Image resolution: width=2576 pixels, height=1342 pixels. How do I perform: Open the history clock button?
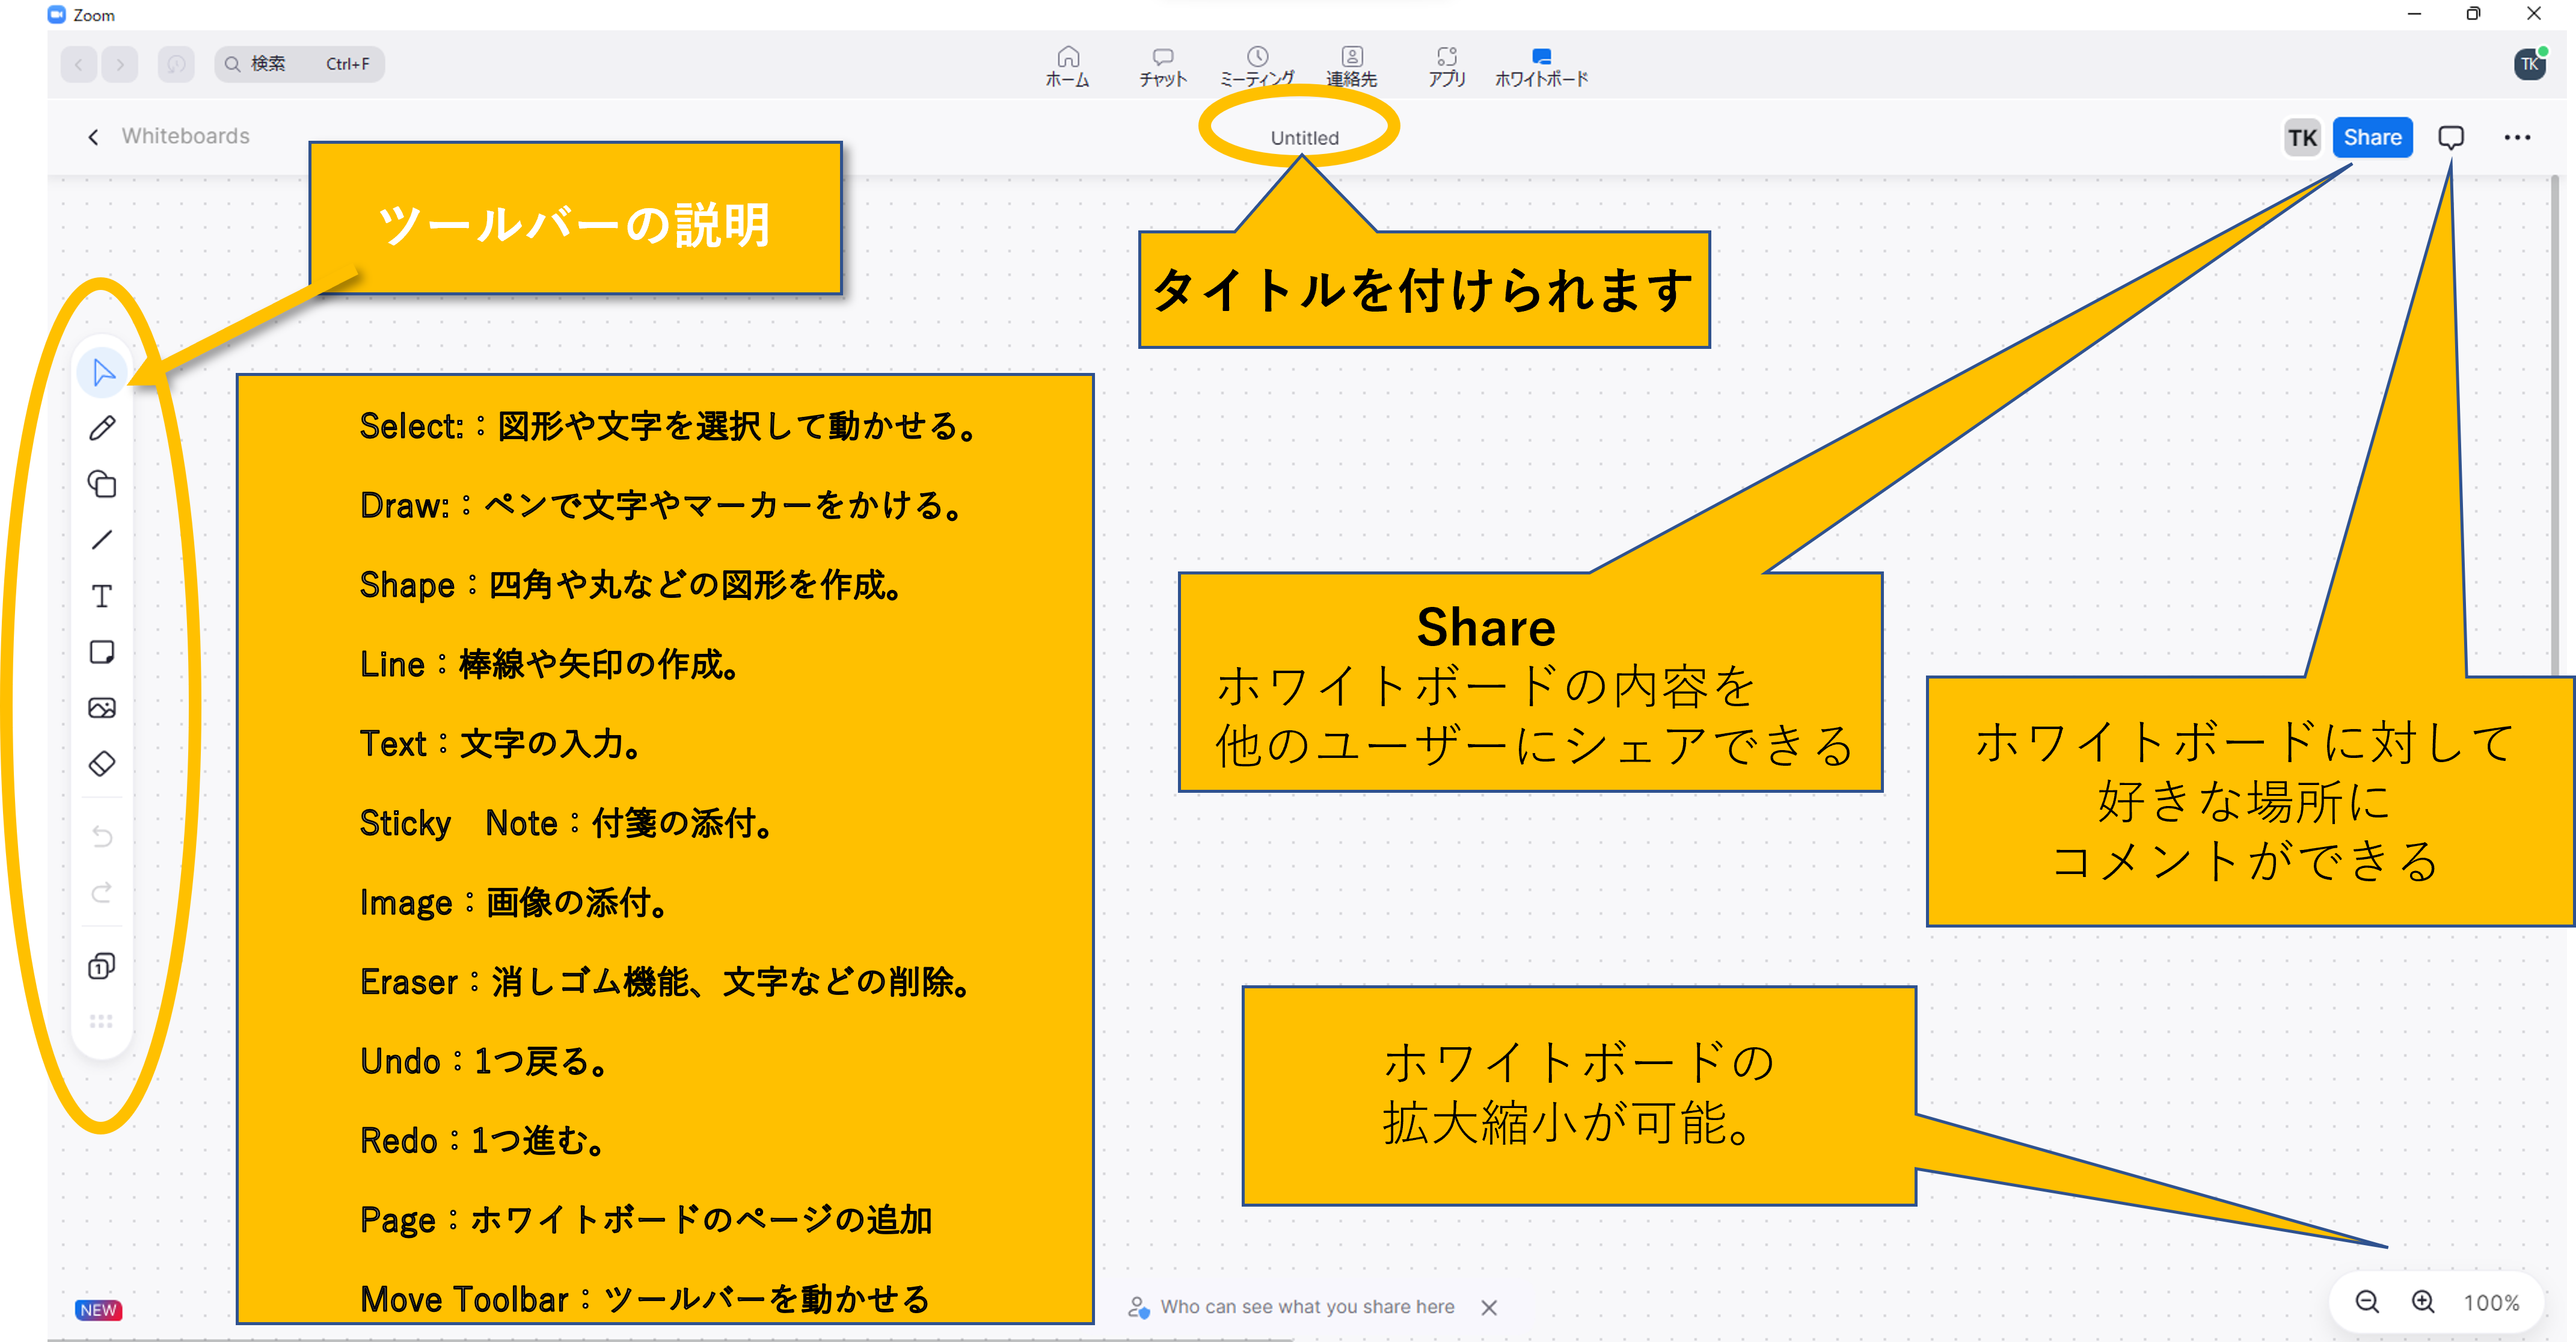(176, 64)
